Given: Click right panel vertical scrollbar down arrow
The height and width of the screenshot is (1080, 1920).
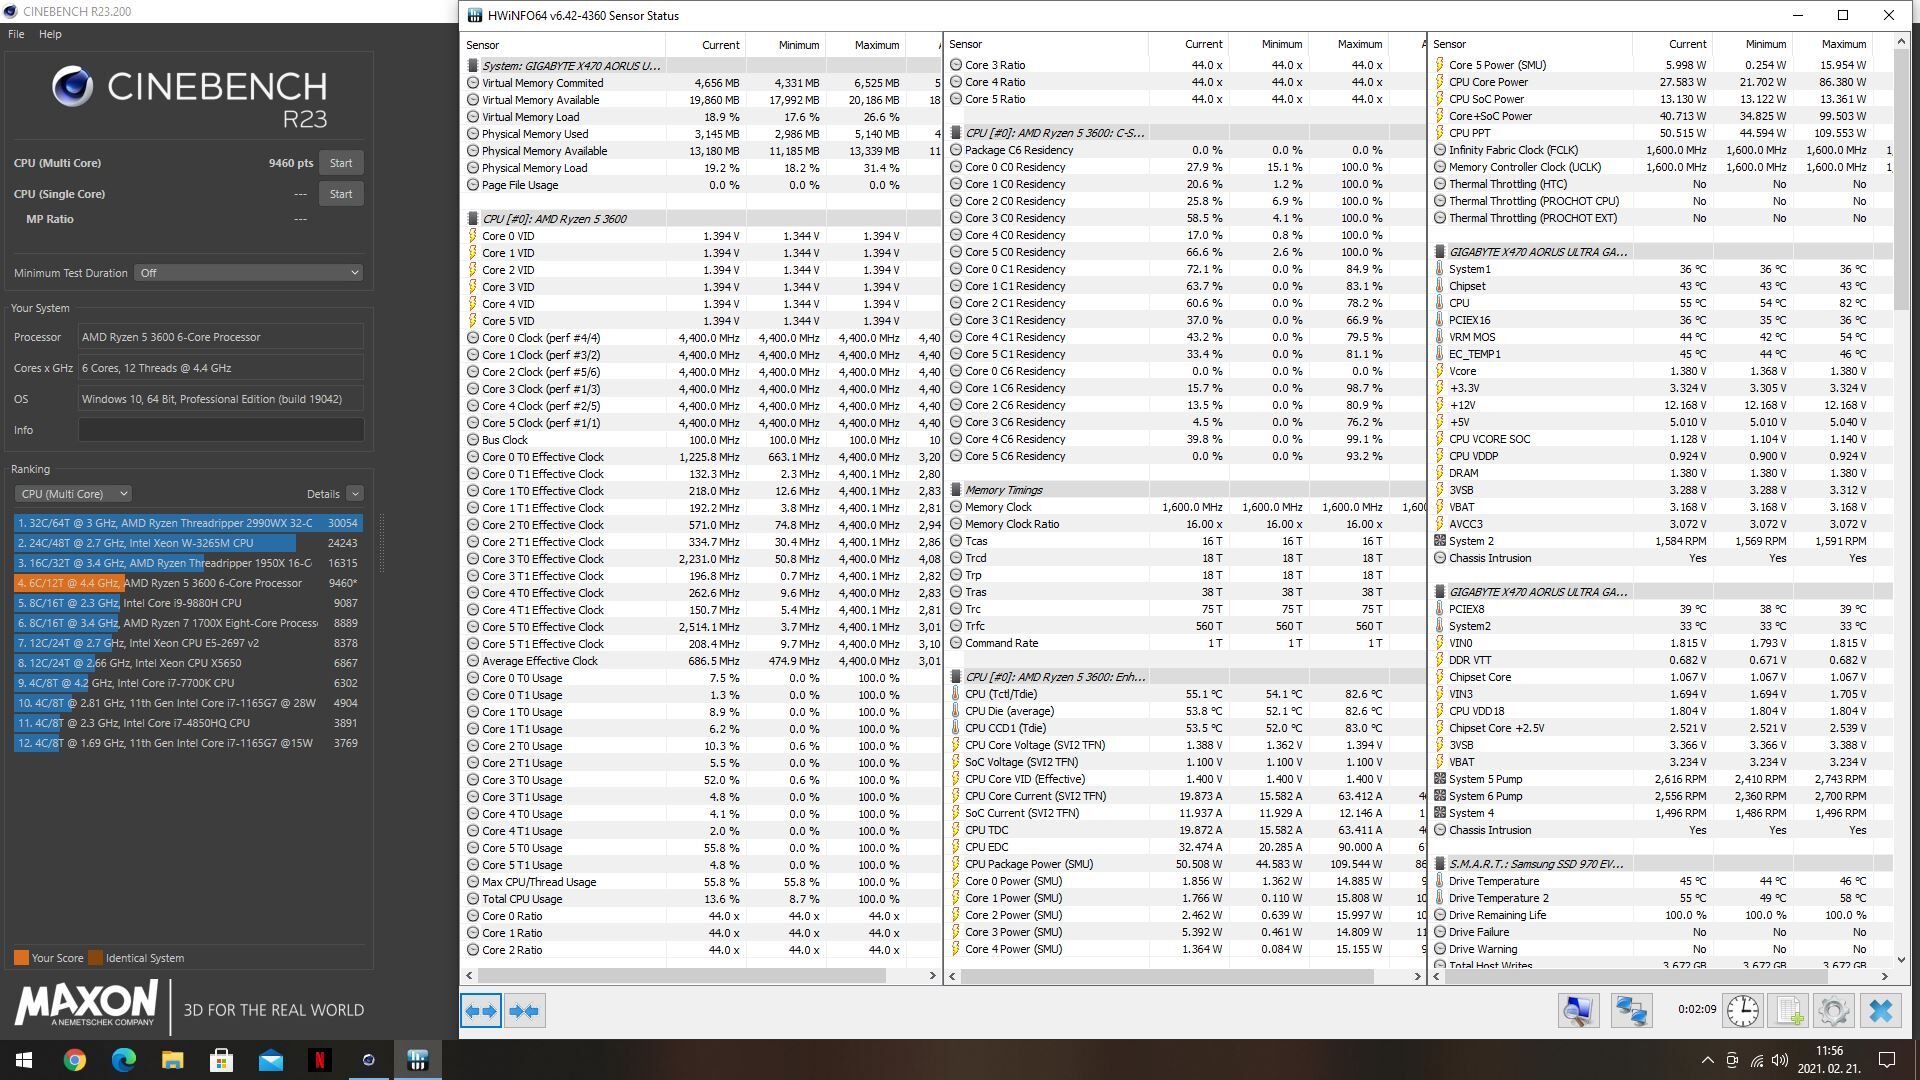Looking at the screenshot, I should (1901, 960).
